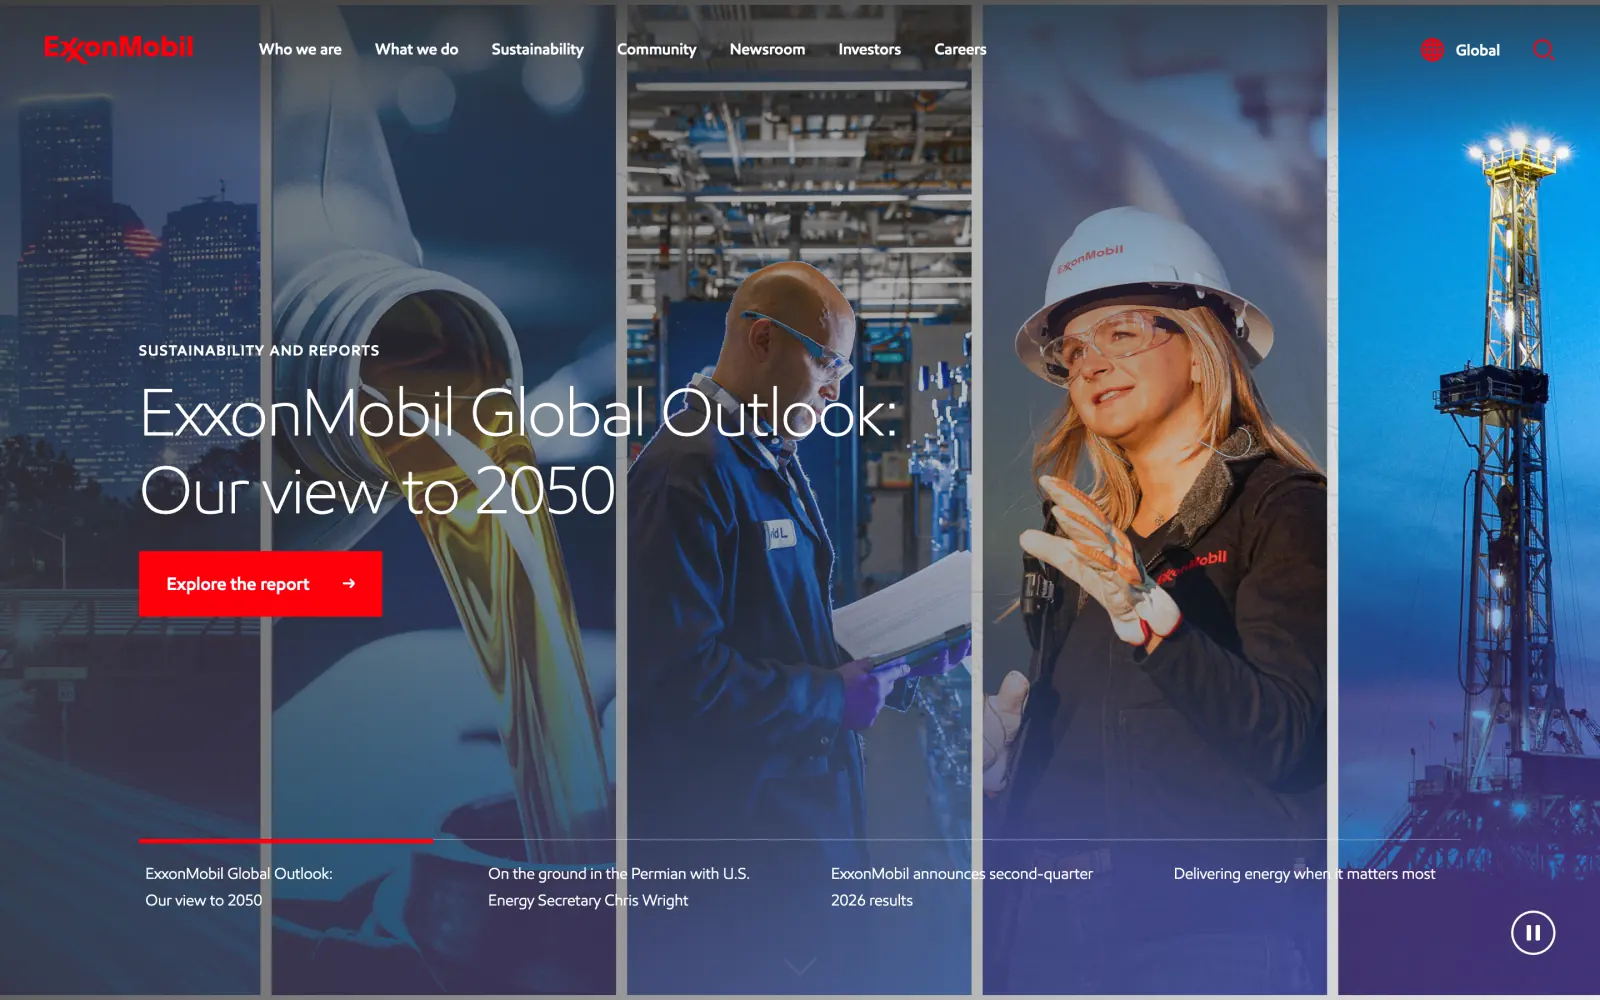1600x1000 pixels.
Task: Click the red globe icon
Action: tap(1432, 50)
